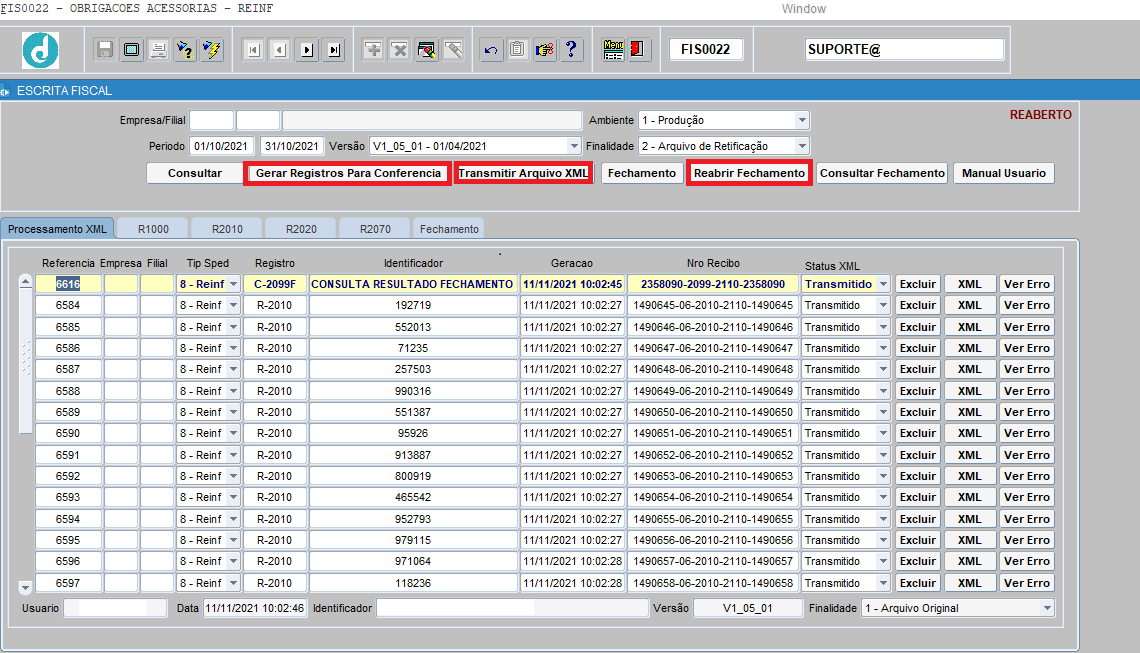Viewport: 1140px width, 653px height.
Task: Open Tip Sped dropdown in row 6616
Action: pyautogui.click(x=233, y=284)
